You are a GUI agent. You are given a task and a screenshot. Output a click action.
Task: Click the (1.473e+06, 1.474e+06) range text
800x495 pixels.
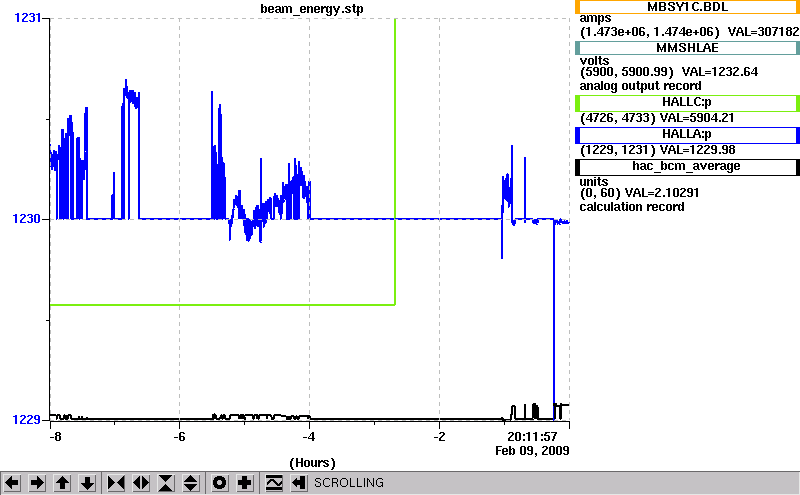(649, 32)
